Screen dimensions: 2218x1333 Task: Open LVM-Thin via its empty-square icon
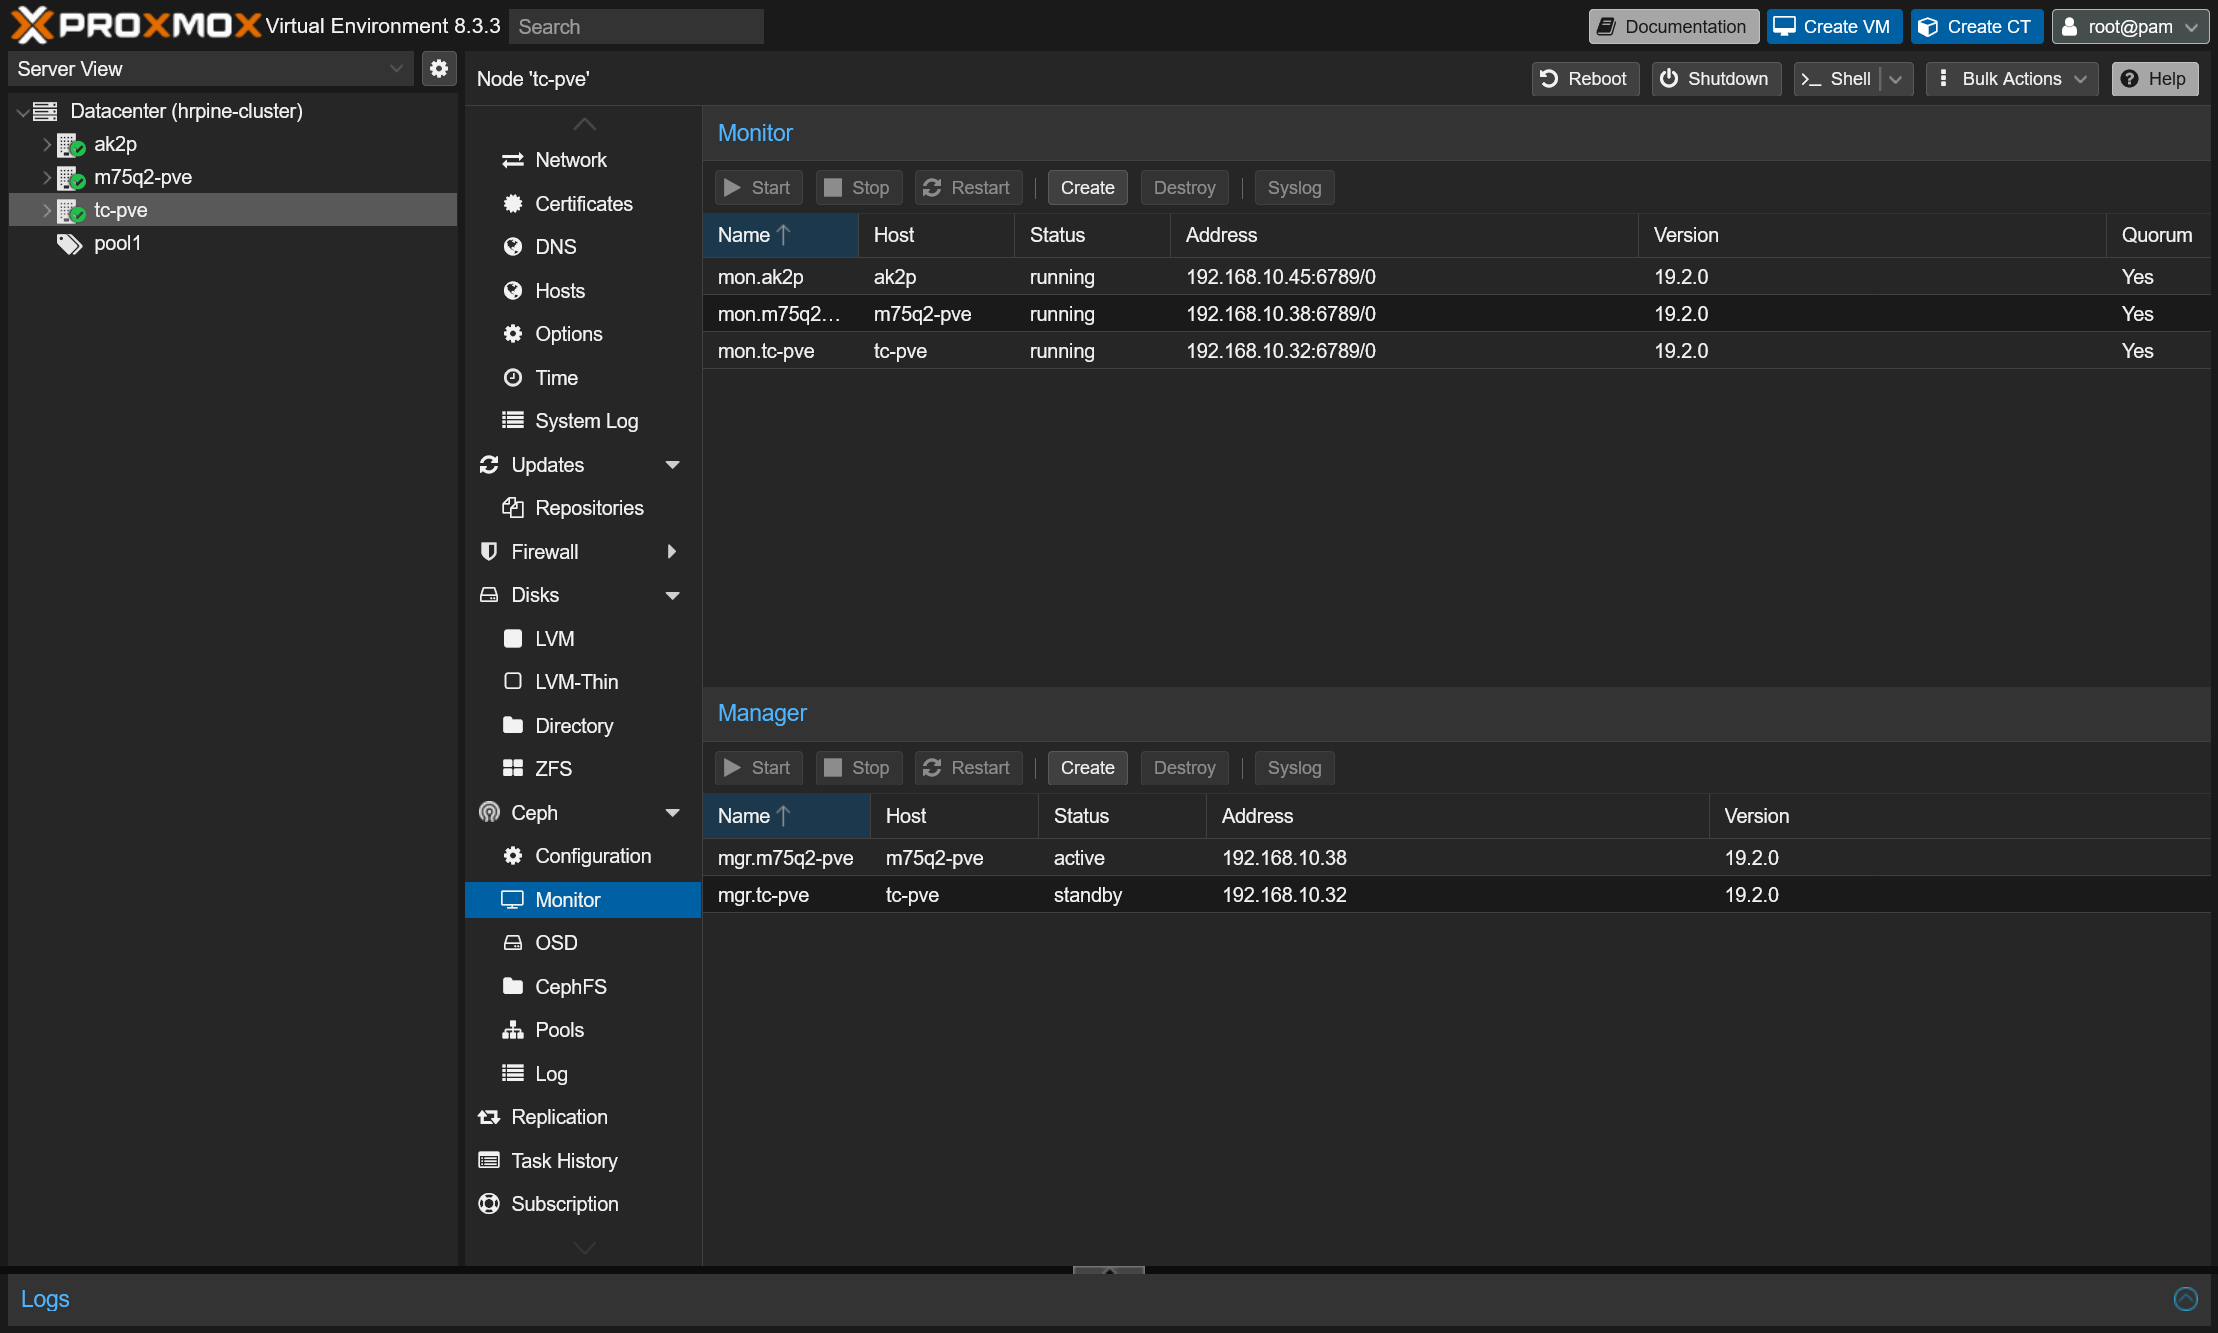click(x=513, y=682)
